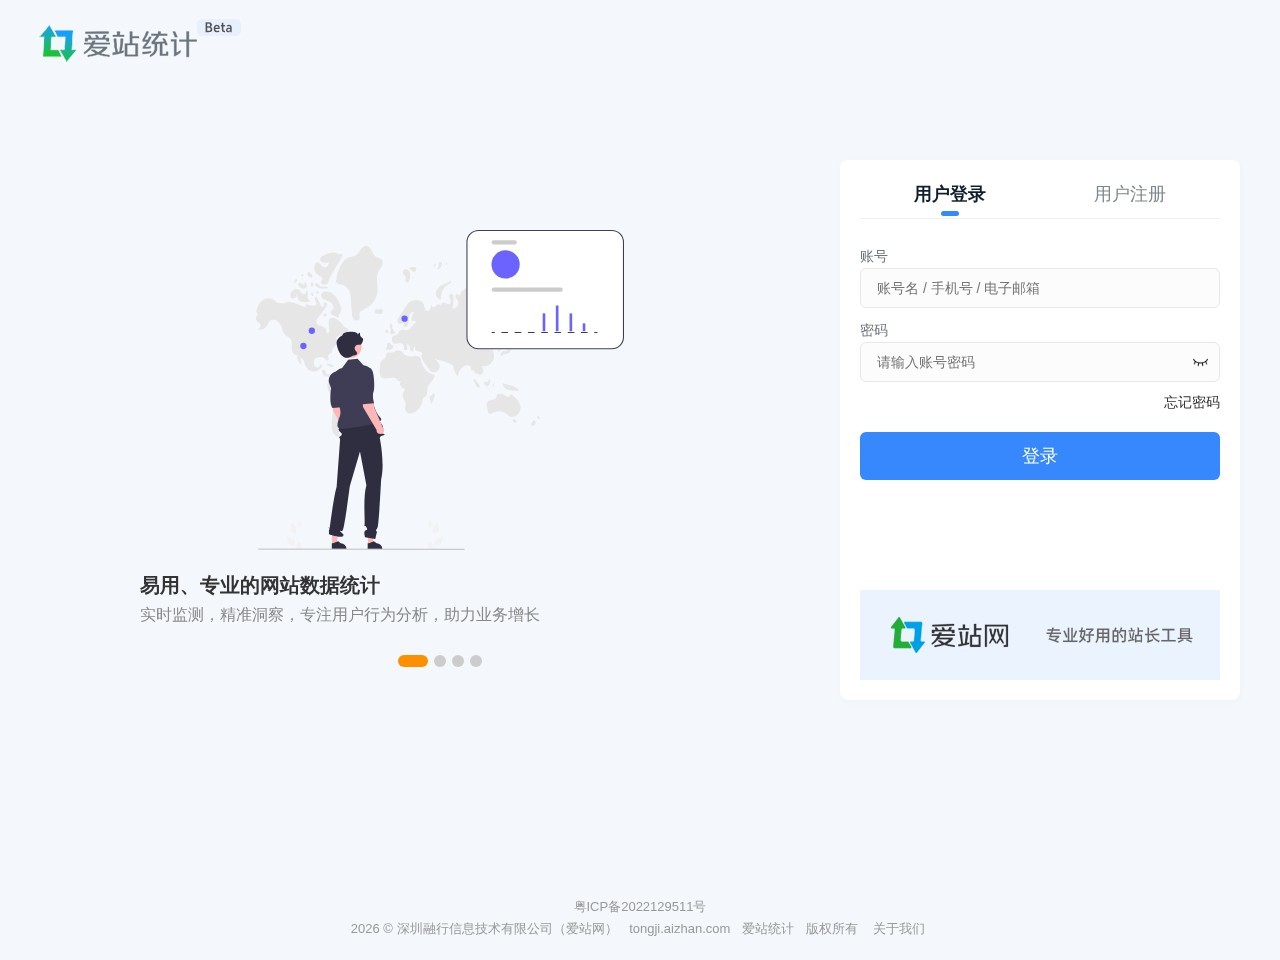Screen dimensions: 1280x960
Task: Click the 账号 input field
Action: (x=1040, y=288)
